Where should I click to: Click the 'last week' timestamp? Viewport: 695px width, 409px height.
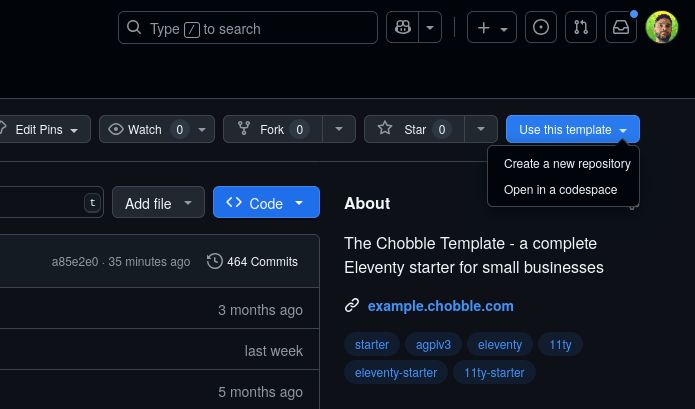(x=273, y=351)
